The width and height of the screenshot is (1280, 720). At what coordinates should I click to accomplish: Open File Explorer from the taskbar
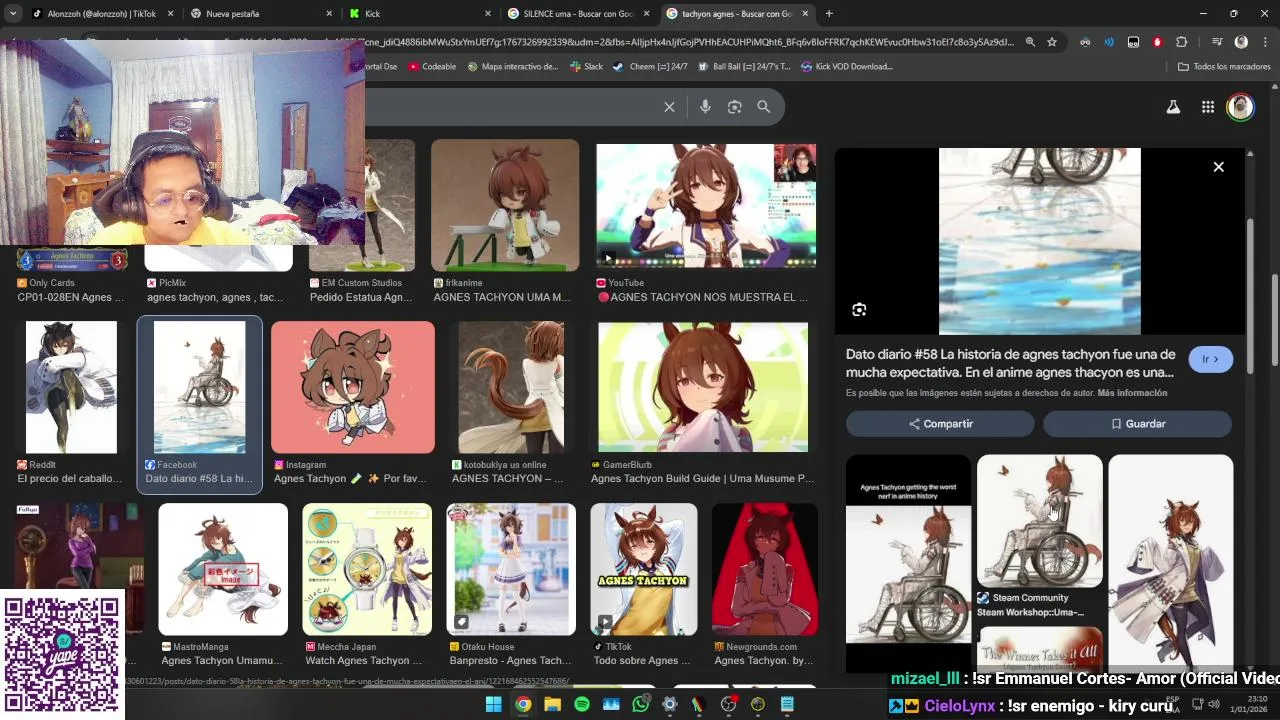pyautogui.click(x=552, y=704)
